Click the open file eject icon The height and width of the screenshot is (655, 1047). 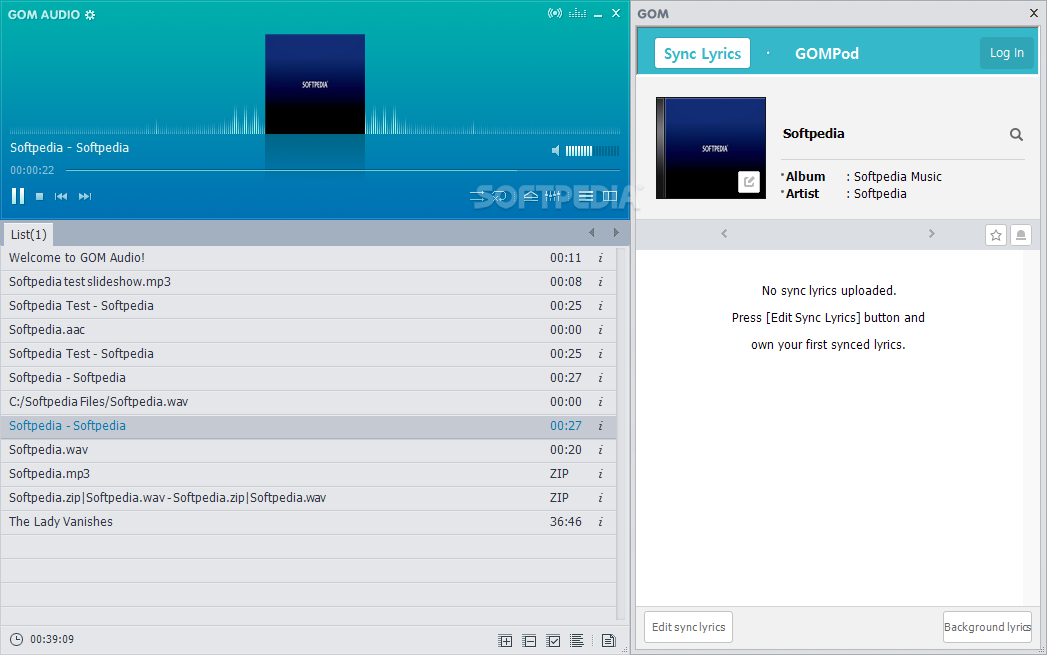click(x=530, y=196)
